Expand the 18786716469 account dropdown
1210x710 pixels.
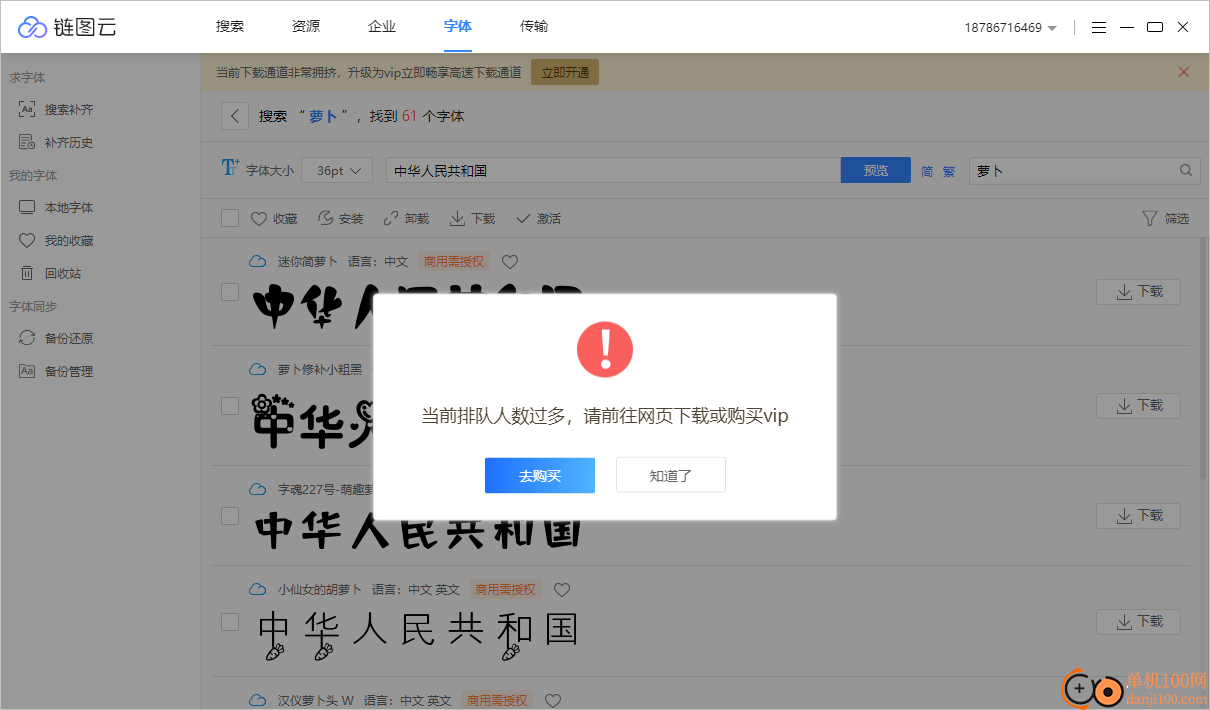(1010, 27)
